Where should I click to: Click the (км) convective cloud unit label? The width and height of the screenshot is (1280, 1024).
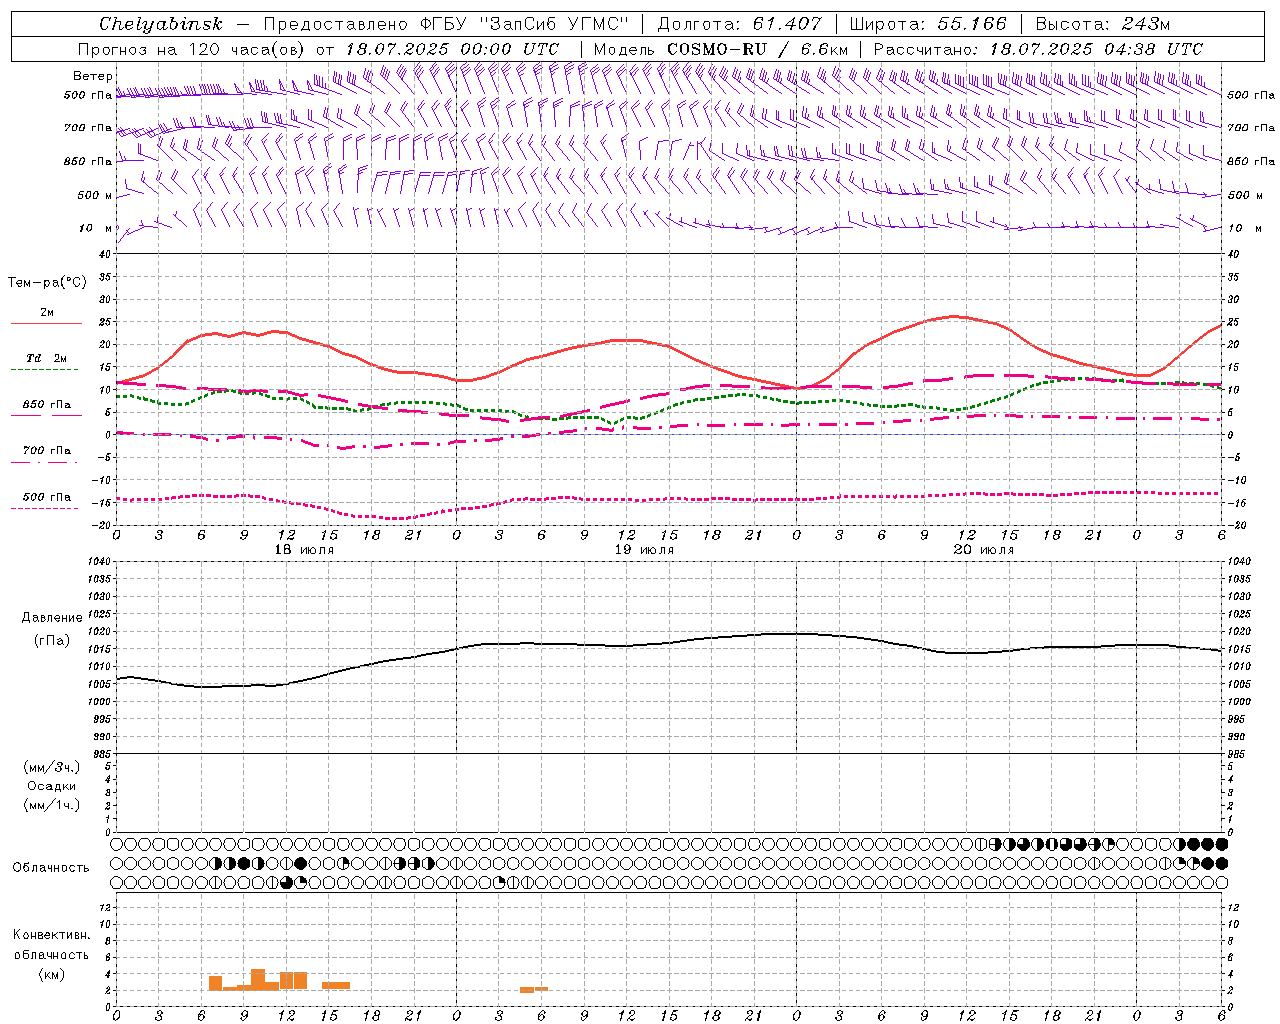coord(52,974)
